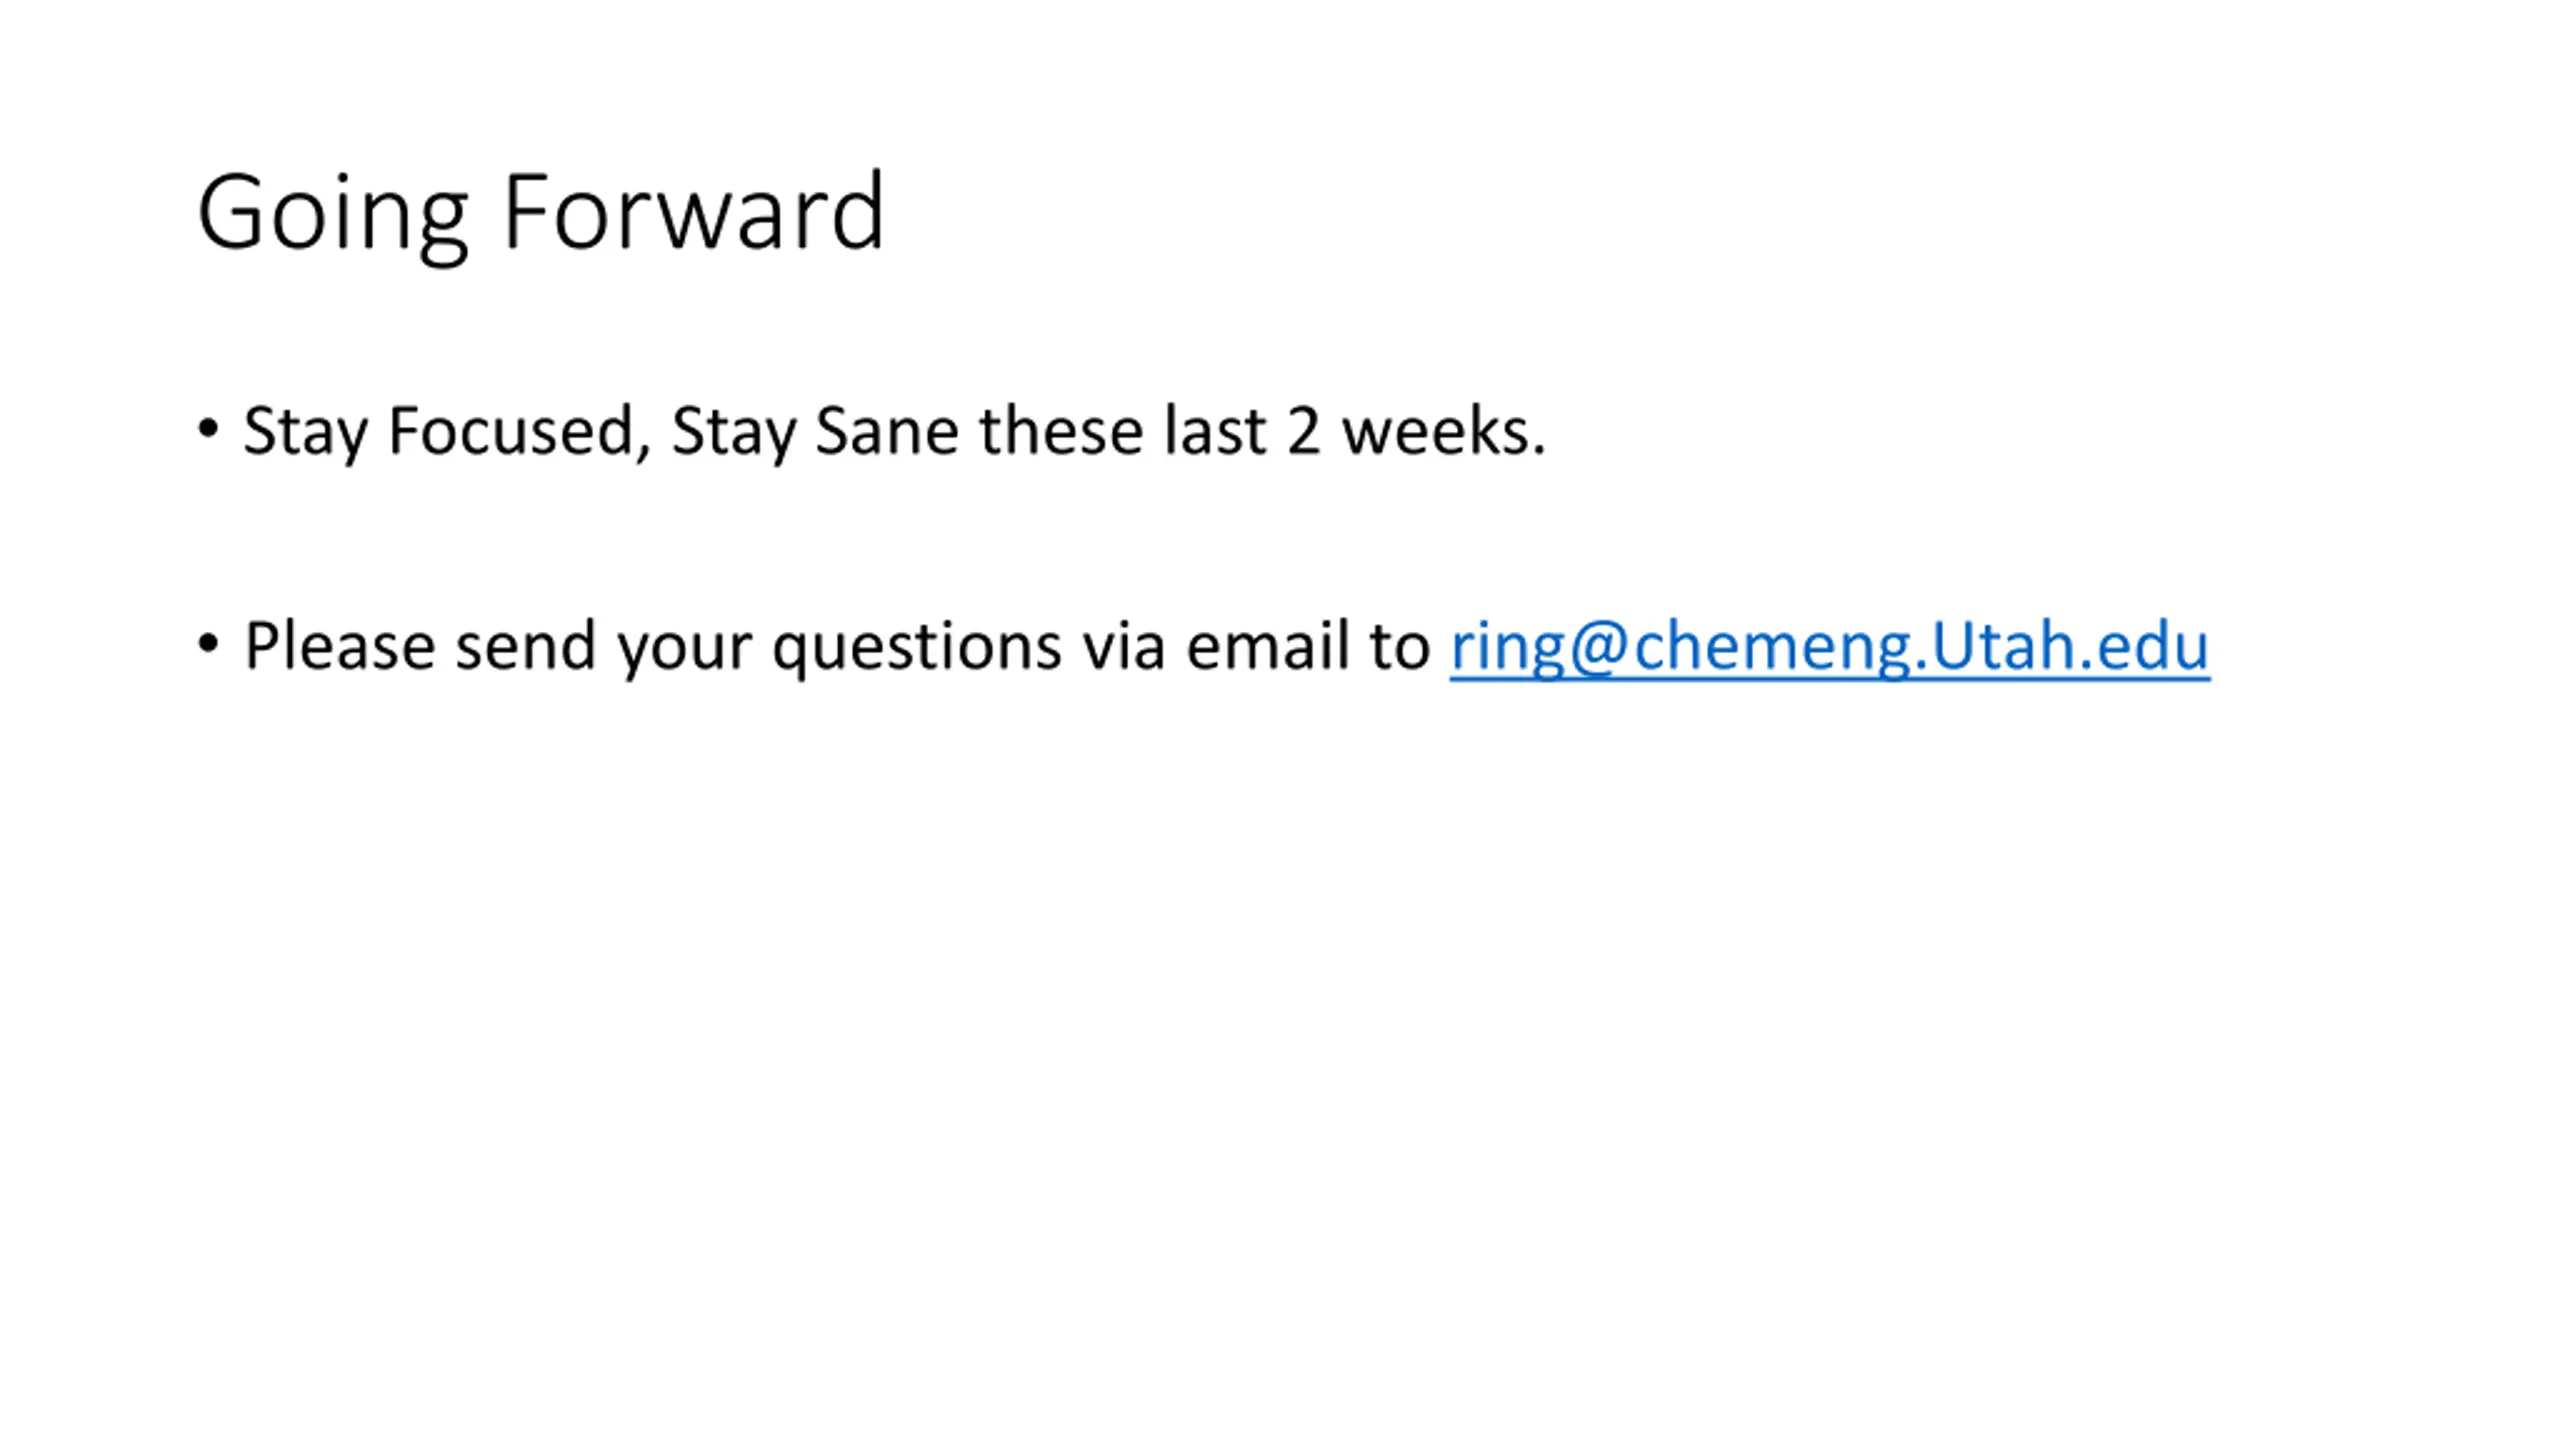Click the word 'Sane' in first bullet

coord(887,432)
